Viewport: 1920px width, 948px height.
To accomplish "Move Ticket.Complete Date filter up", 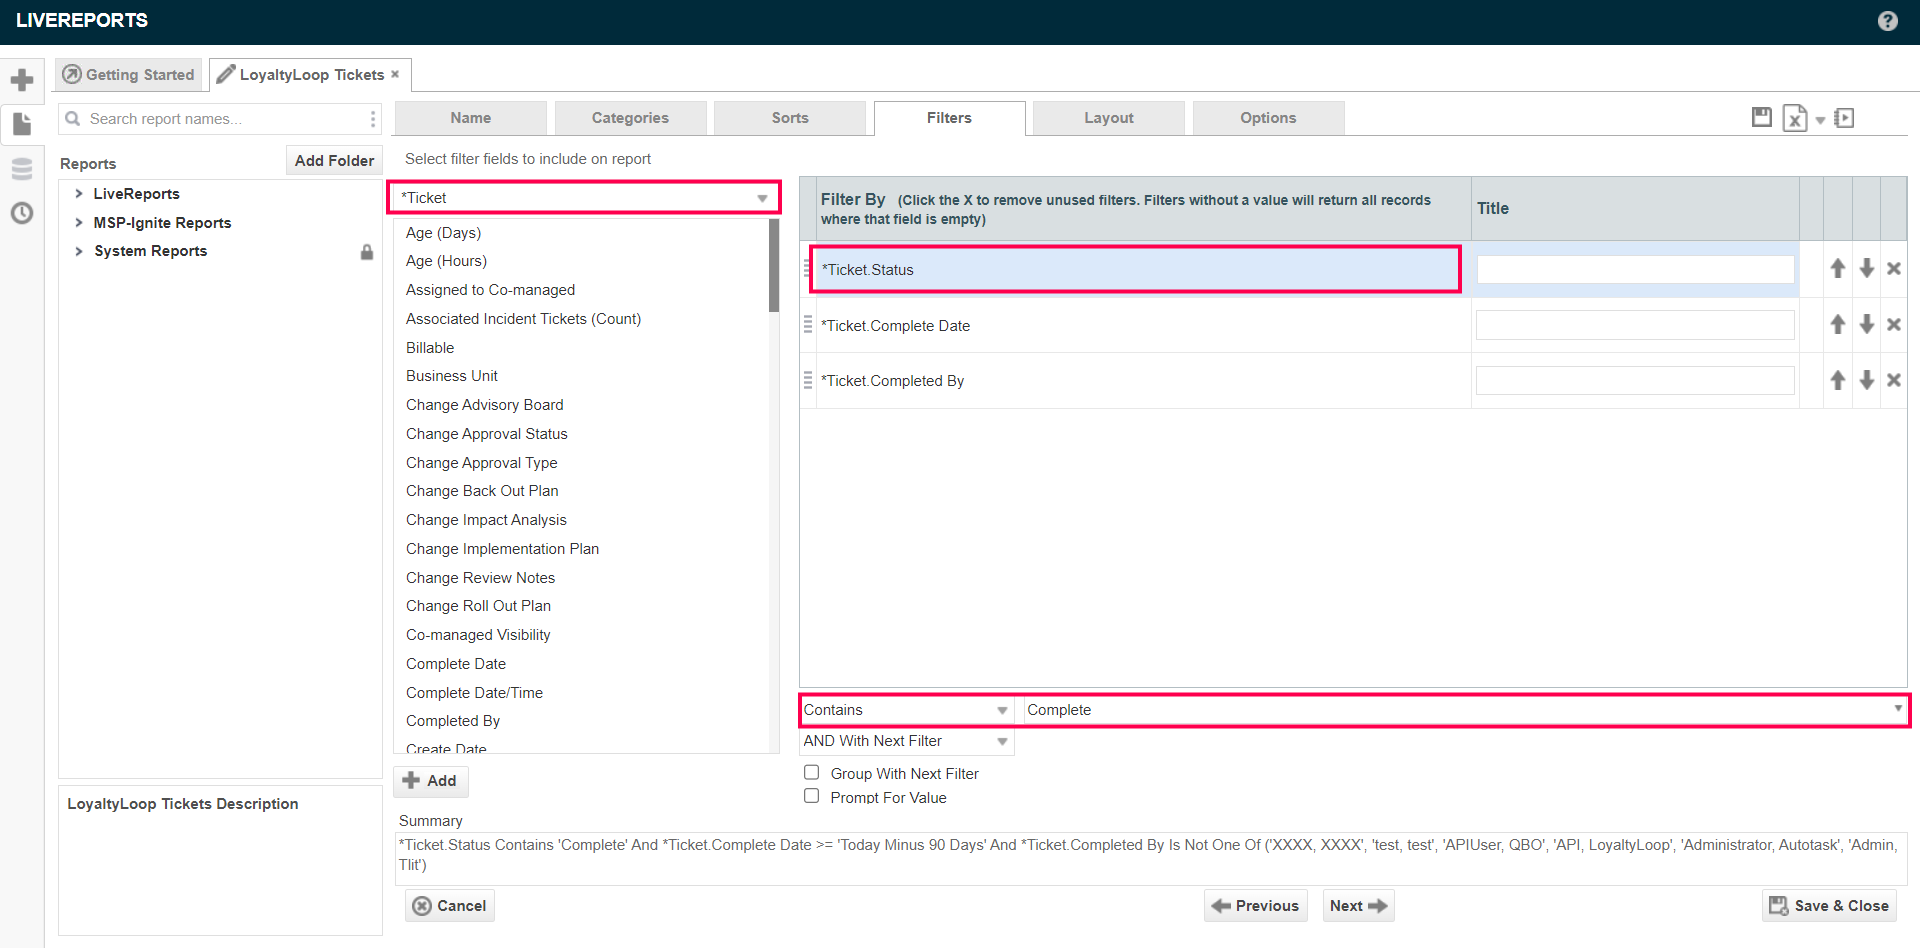I will click(1838, 324).
